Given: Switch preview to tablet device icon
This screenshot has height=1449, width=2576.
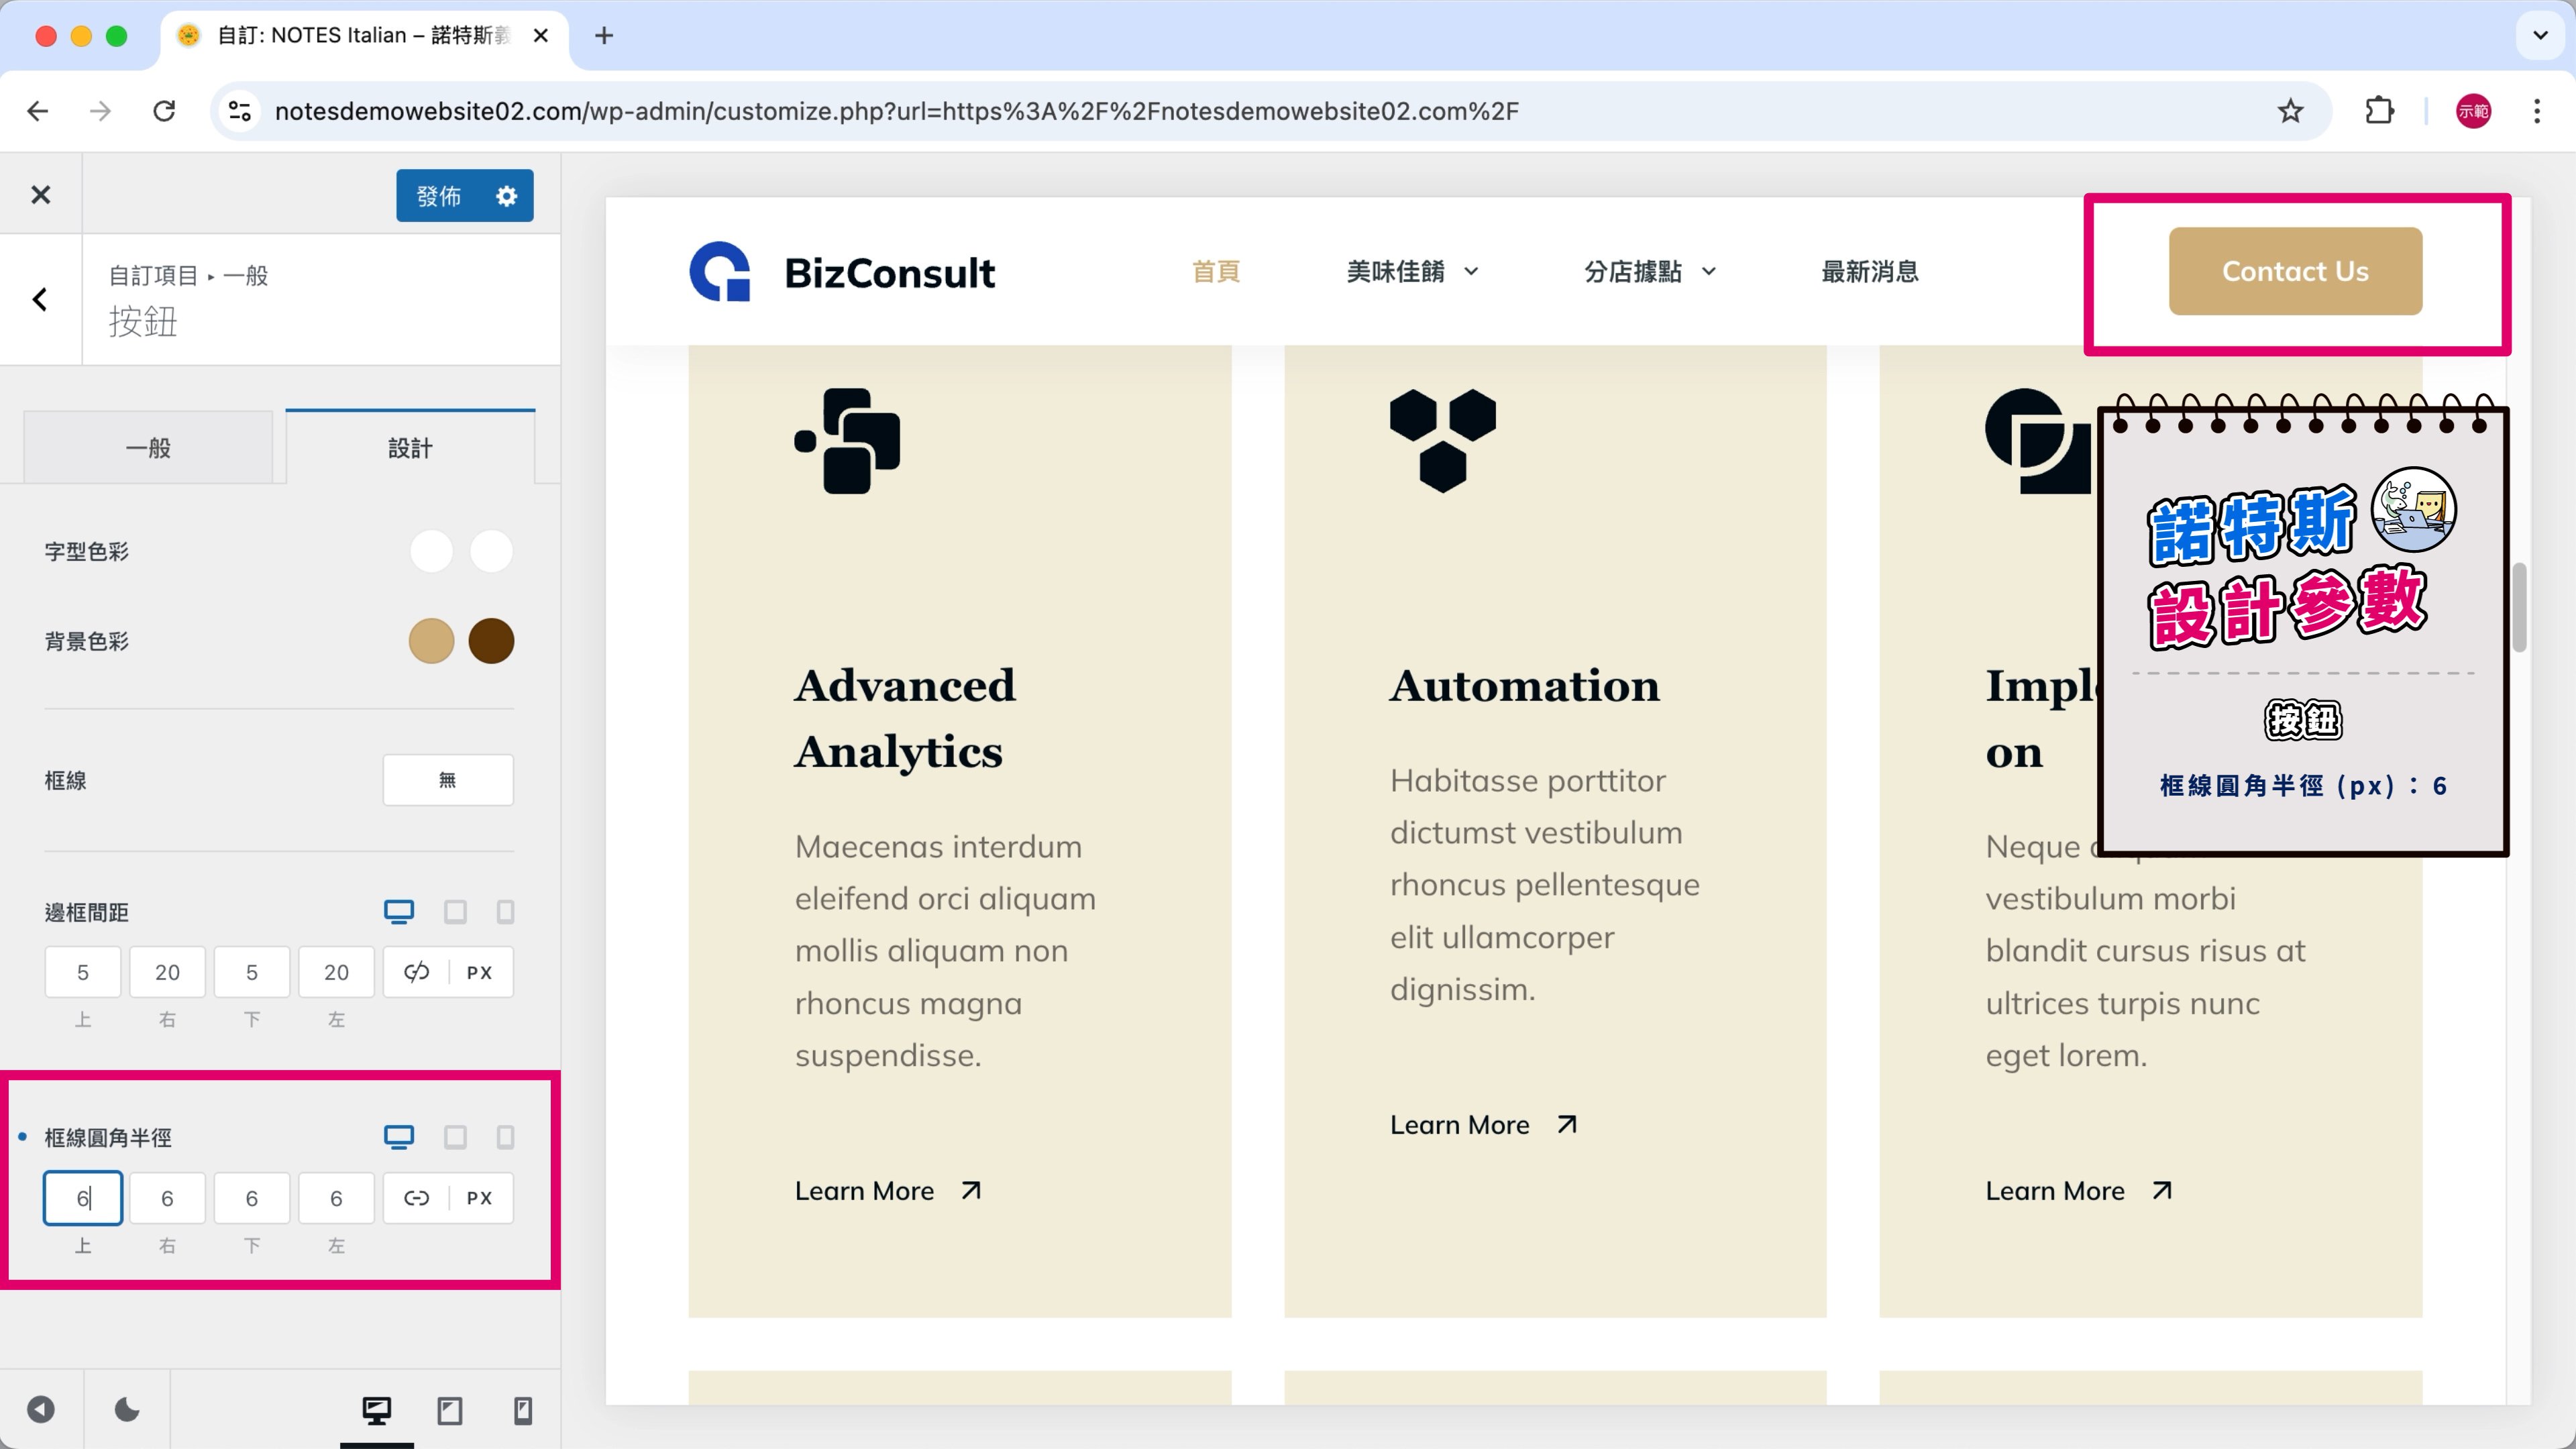Looking at the screenshot, I should coord(450,1410).
